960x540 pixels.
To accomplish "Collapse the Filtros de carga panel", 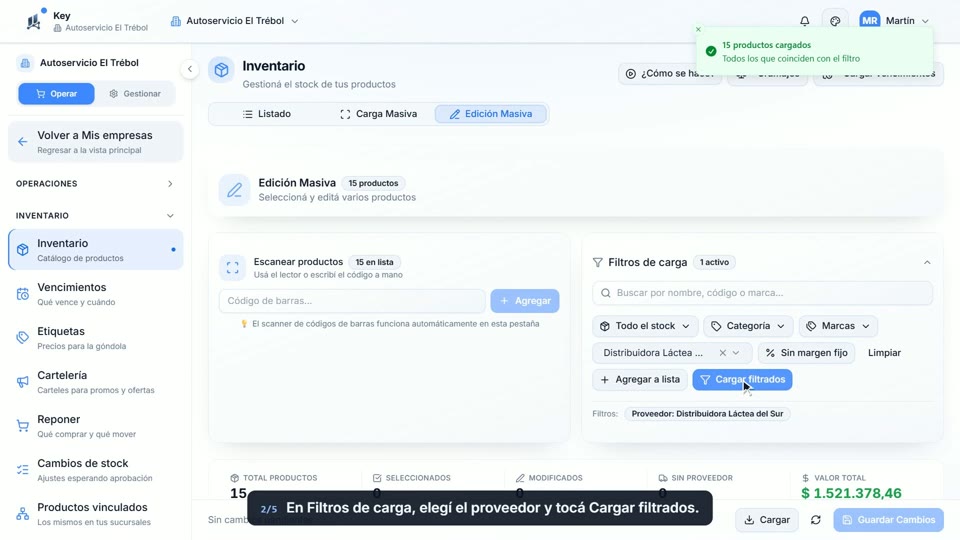I will [x=927, y=262].
